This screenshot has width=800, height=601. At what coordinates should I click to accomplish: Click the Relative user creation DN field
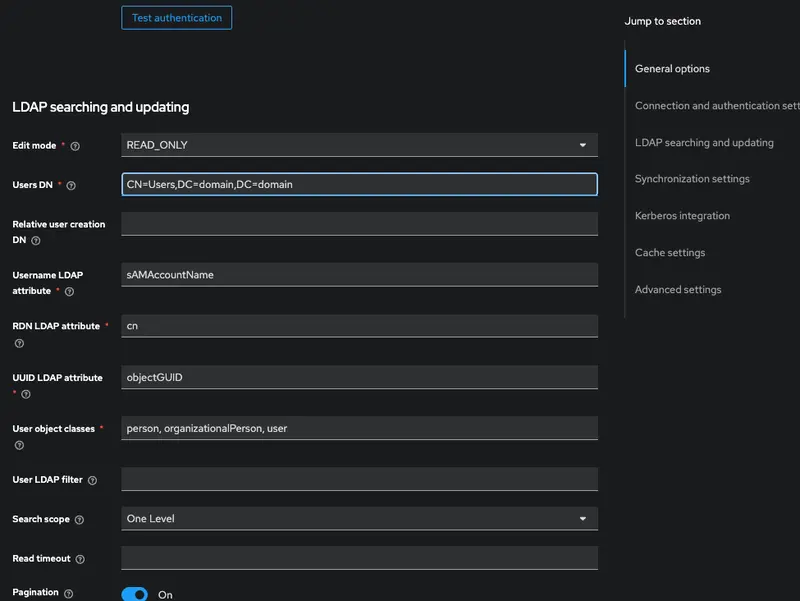pyautogui.click(x=359, y=223)
